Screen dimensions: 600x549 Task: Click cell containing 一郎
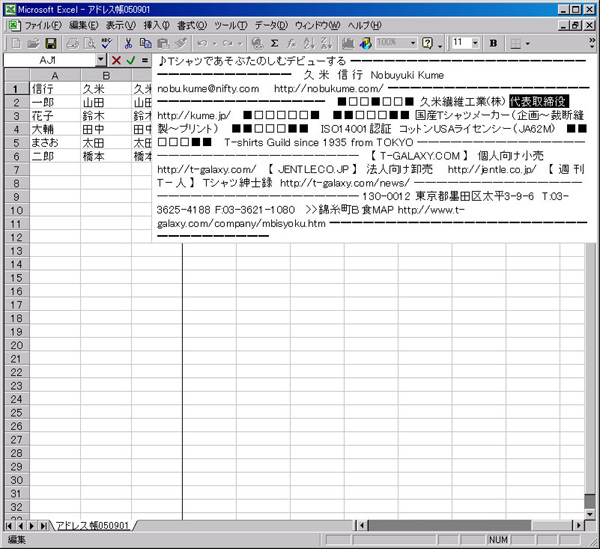(x=55, y=103)
